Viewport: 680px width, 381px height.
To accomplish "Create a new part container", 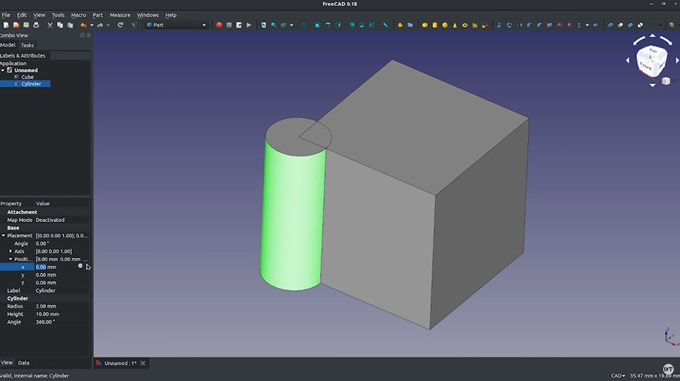I will (x=400, y=25).
